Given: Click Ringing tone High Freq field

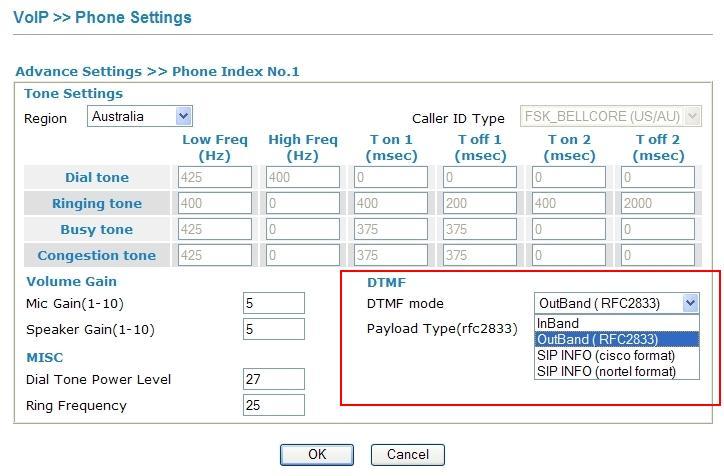Looking at the screenshot, I should 303,203.
